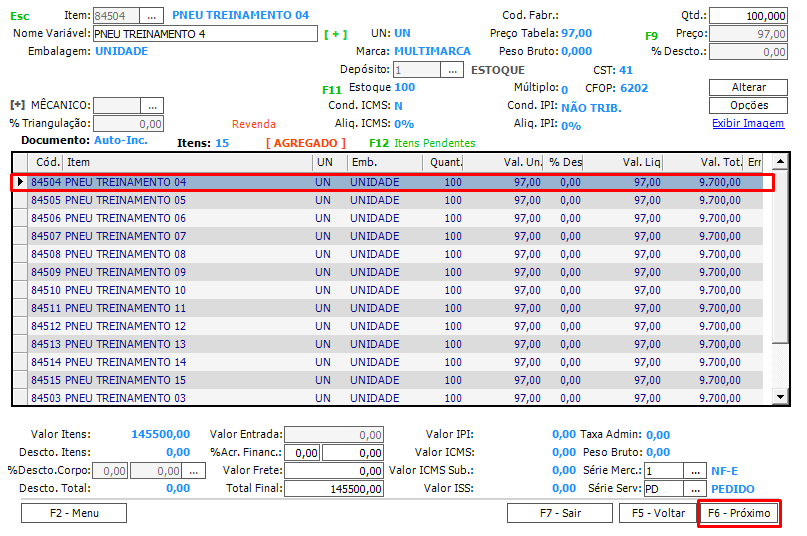Click the Opções button

(x=748, y=105)
